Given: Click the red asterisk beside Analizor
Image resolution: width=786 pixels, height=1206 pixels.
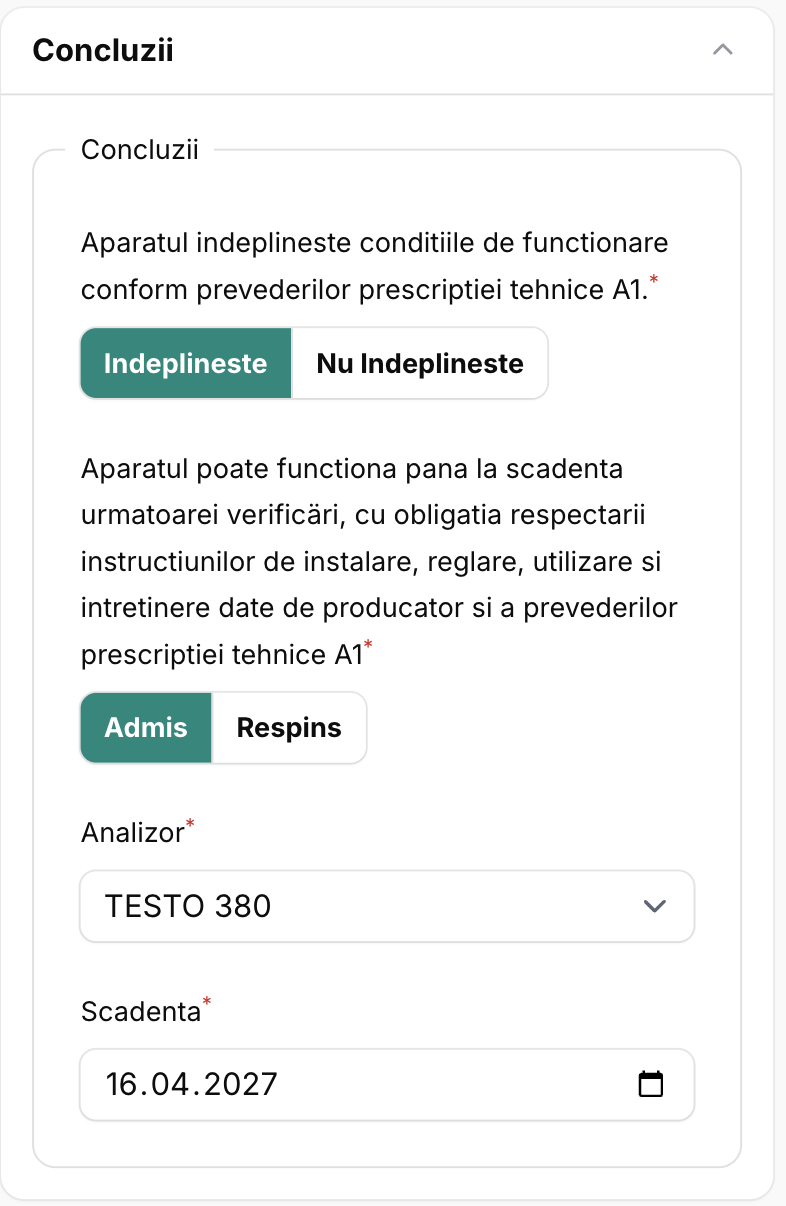Looking at the screenshot, I should pos(190,823).
